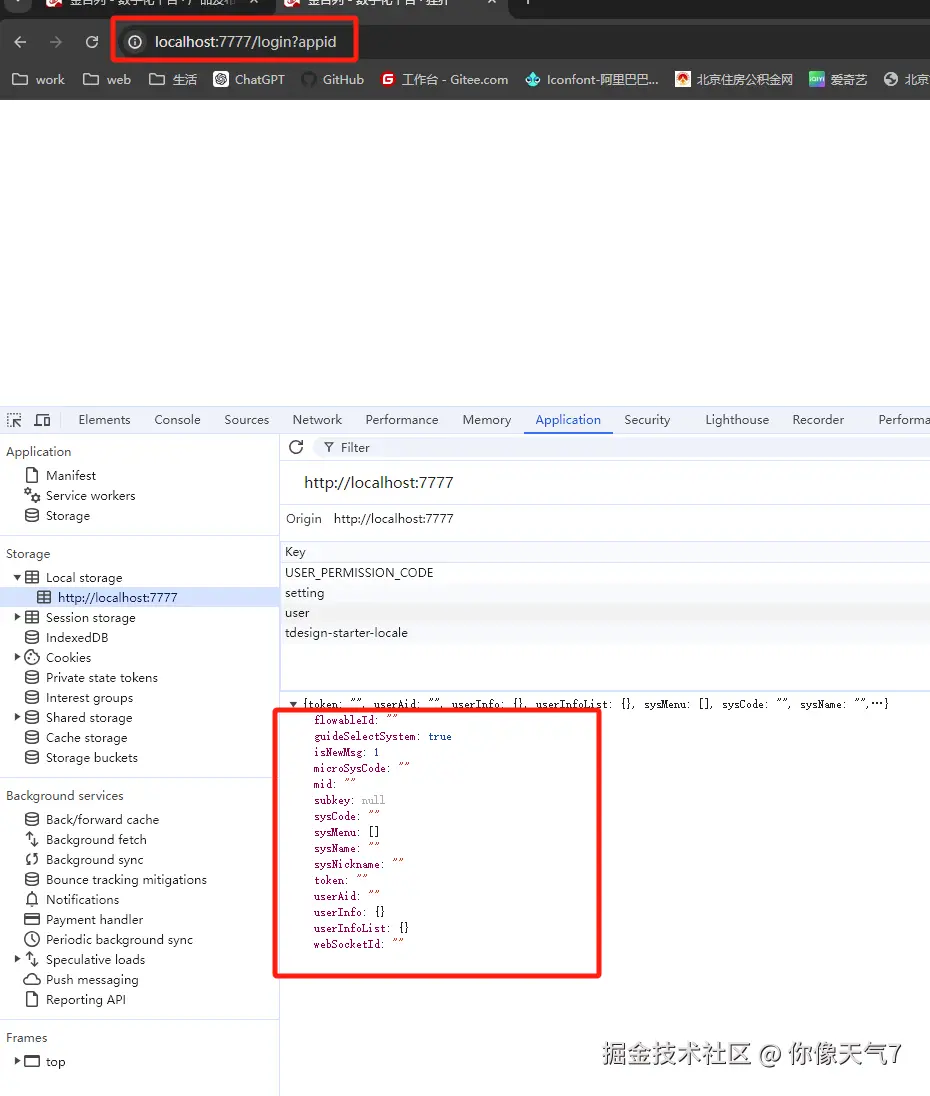The height and width of the screenshot is (1096, 930).
Task: Open the 北京住房公积金网 bookmark
Action: [x=734, y=80]
